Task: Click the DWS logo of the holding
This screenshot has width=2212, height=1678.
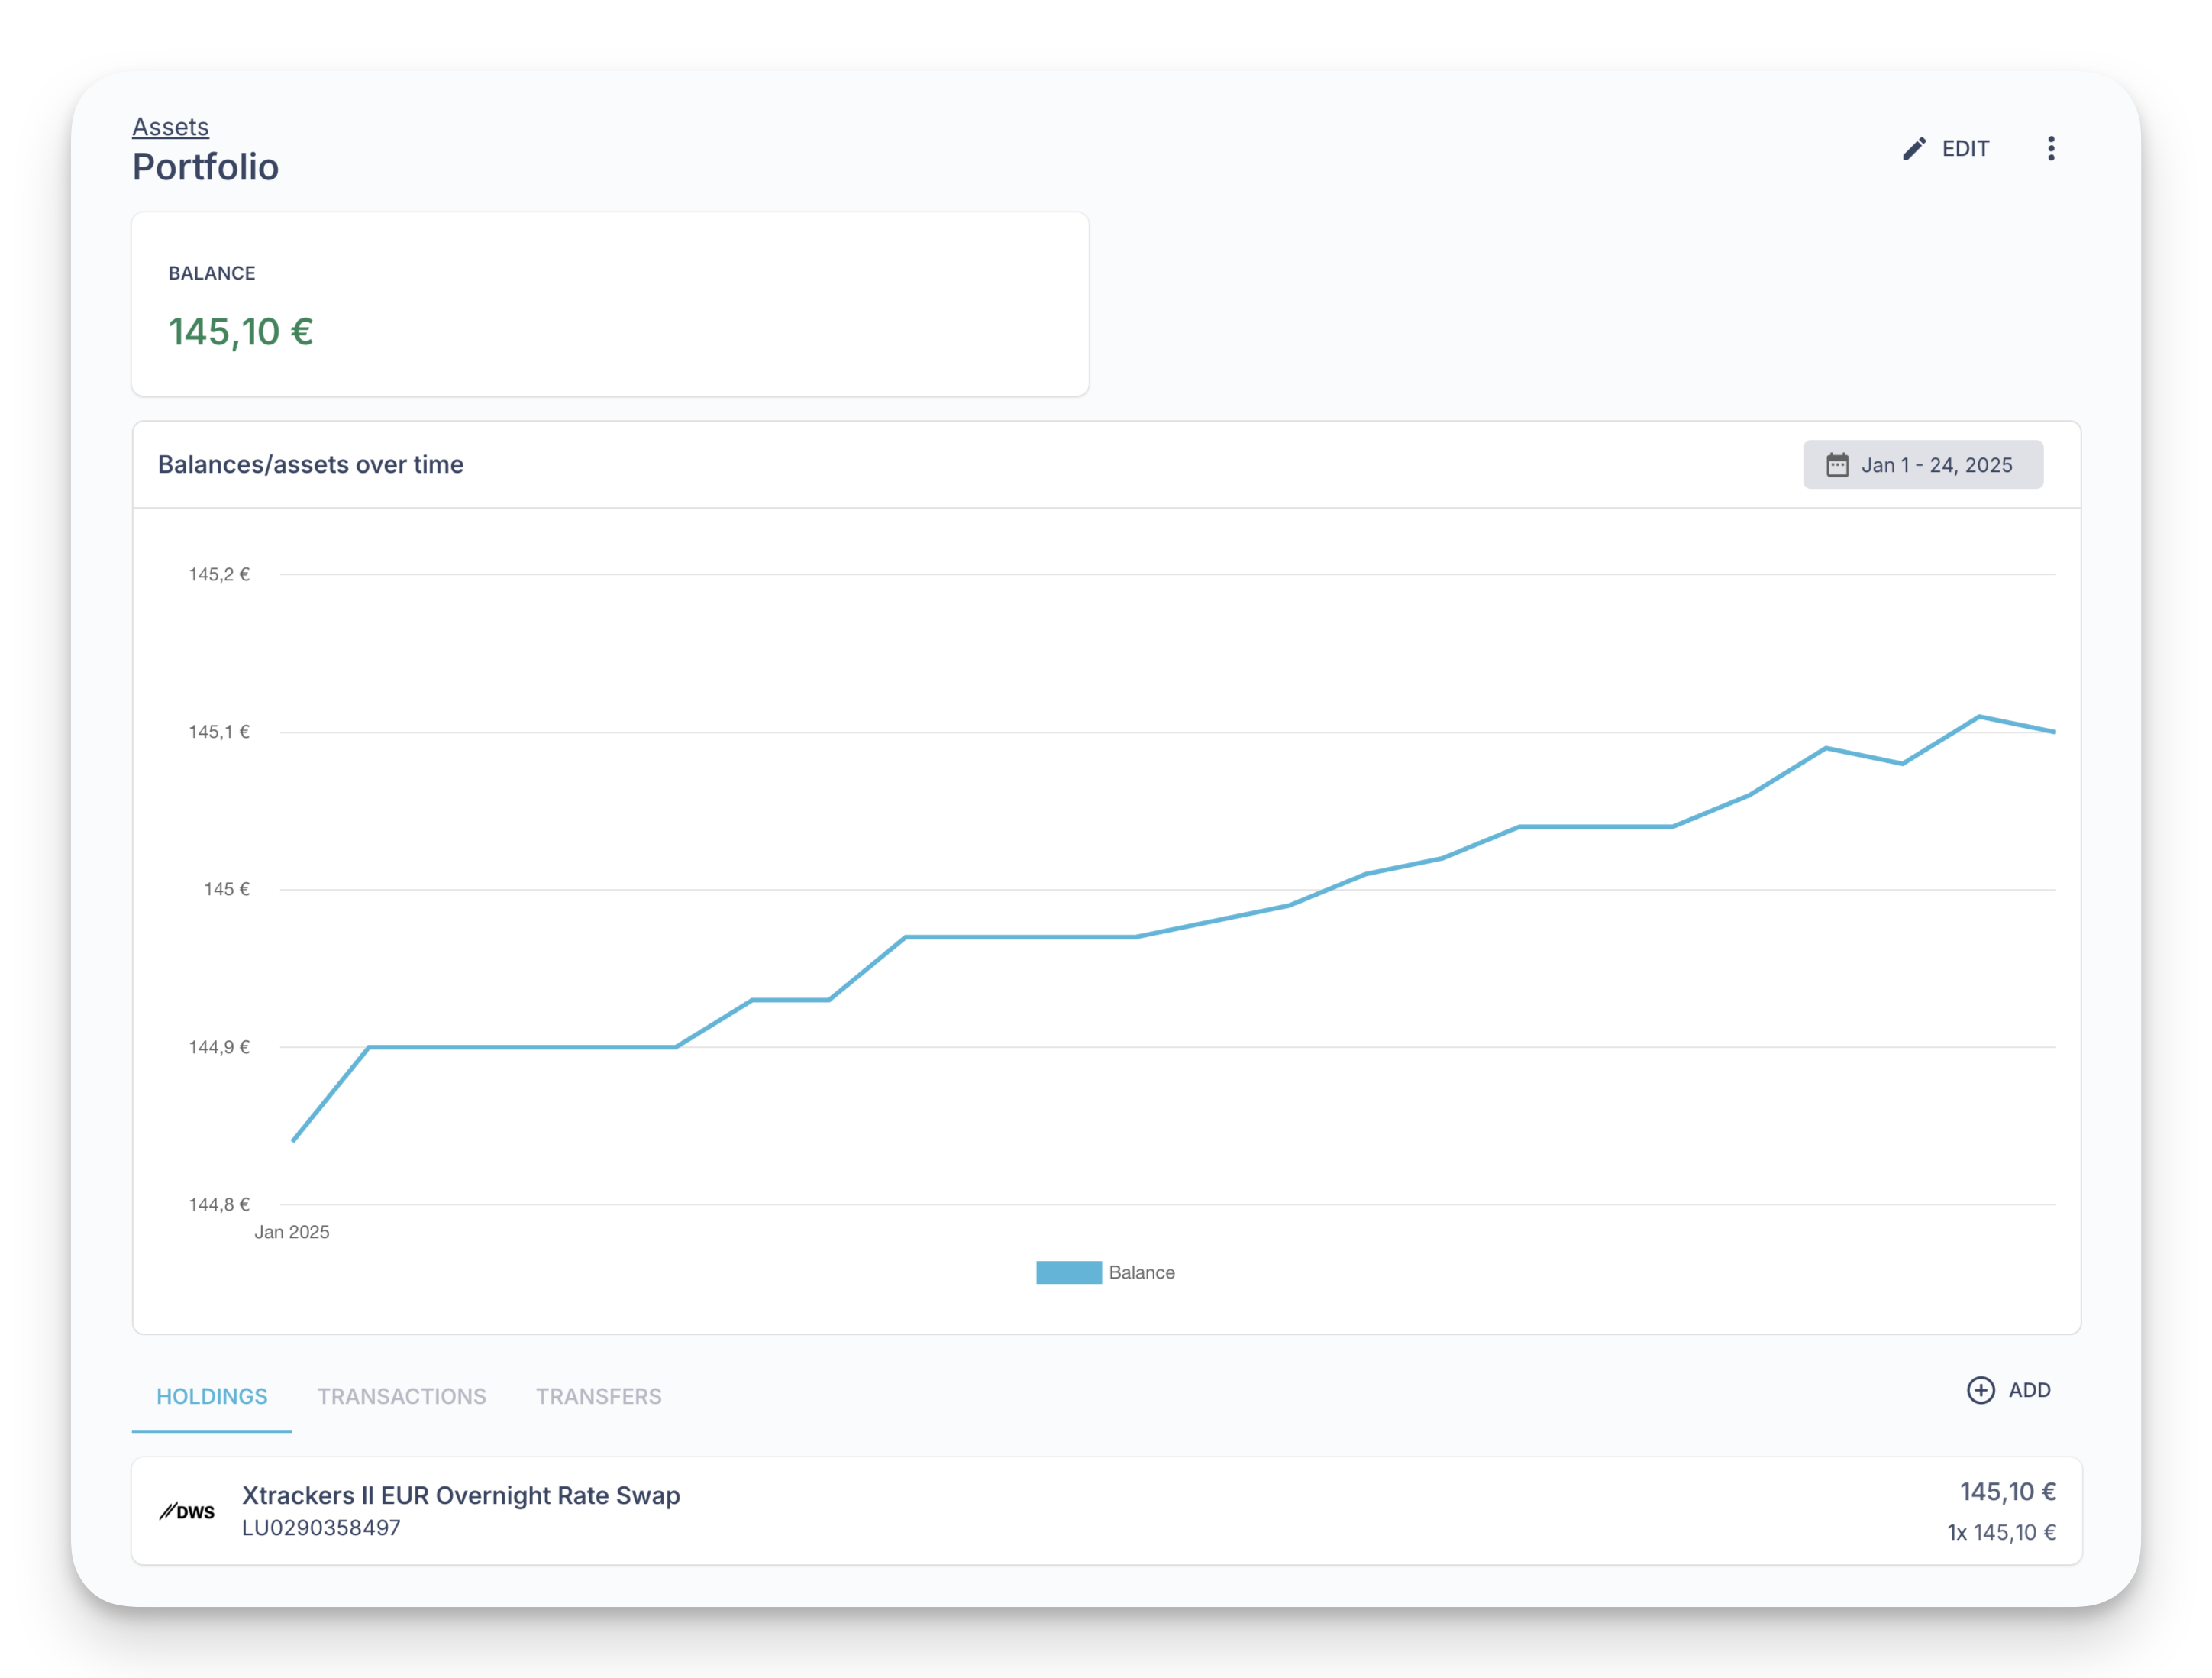Action: tap(187, 1511)
